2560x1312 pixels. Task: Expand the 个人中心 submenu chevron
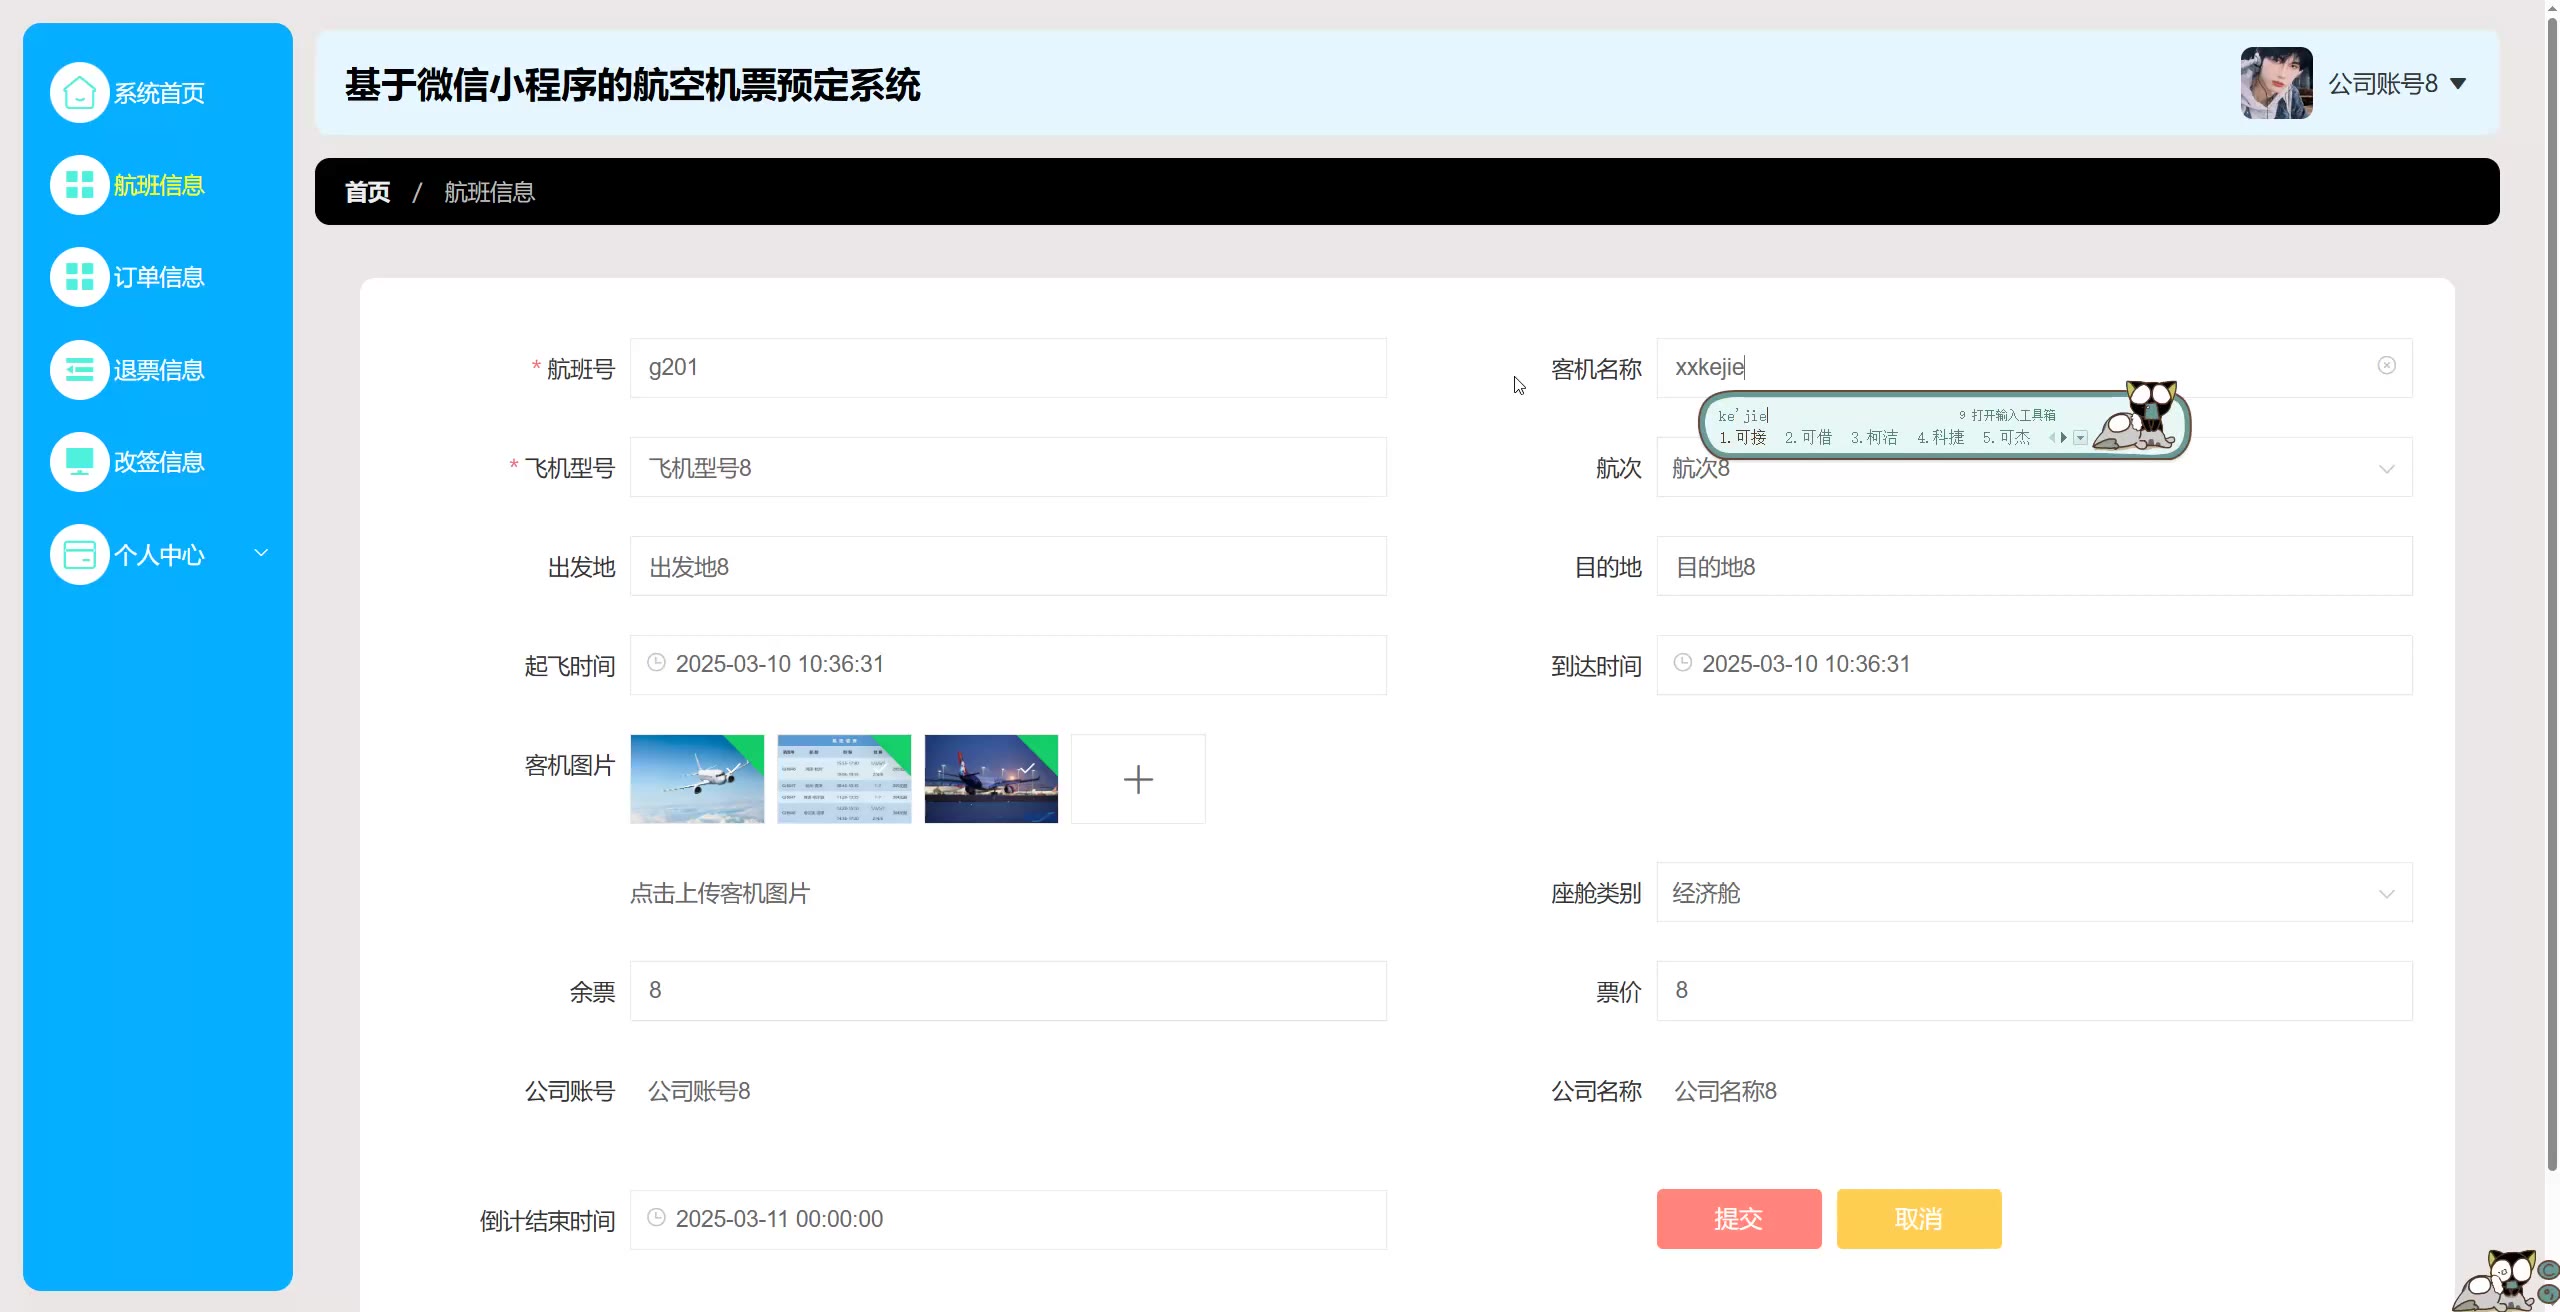point(261,553)
